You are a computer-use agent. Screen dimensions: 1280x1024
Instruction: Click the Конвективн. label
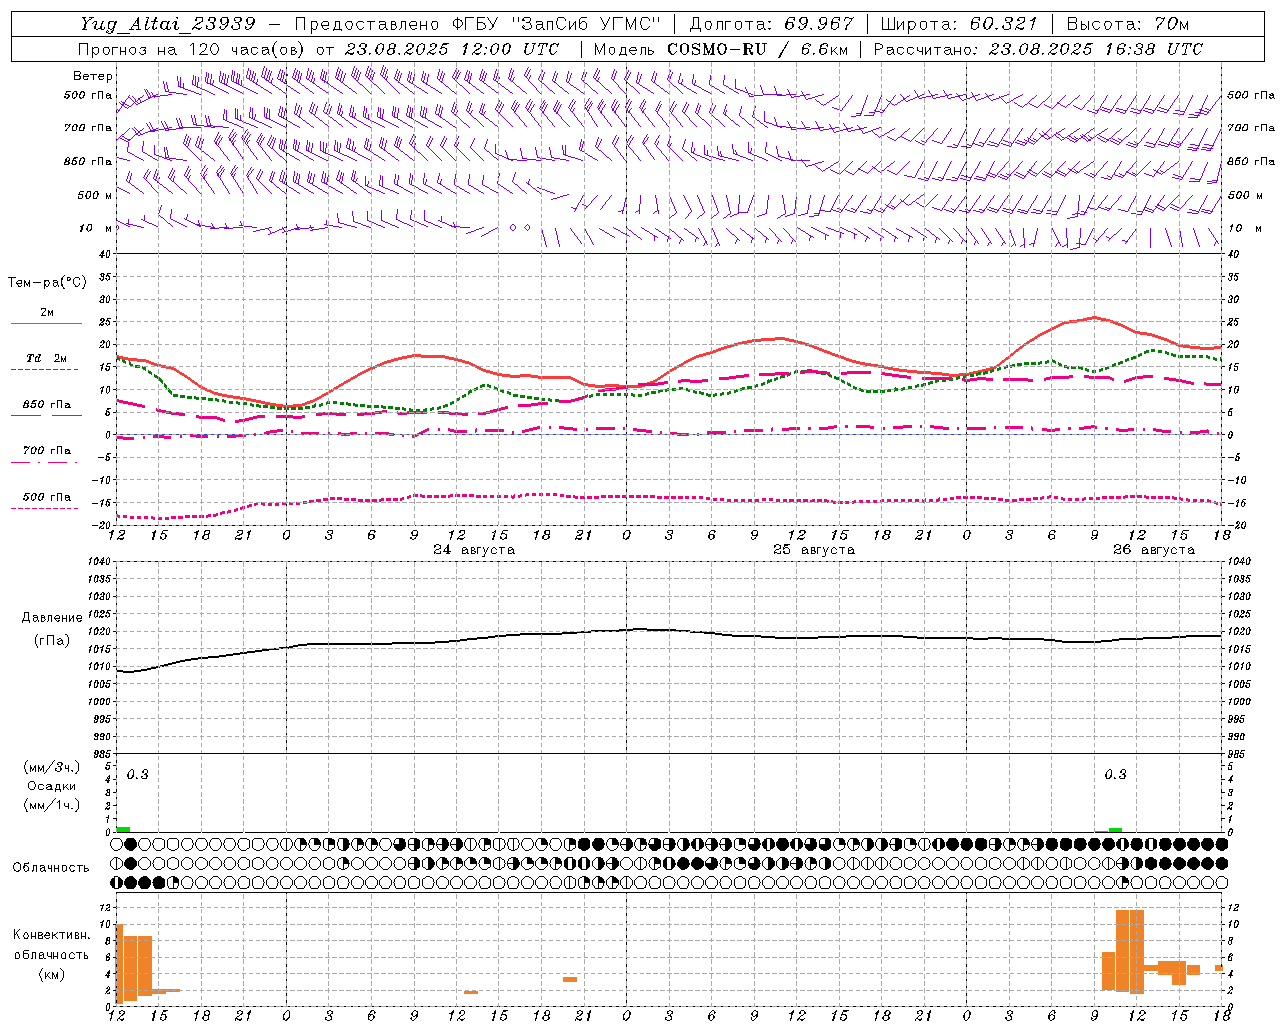(52, 935)
